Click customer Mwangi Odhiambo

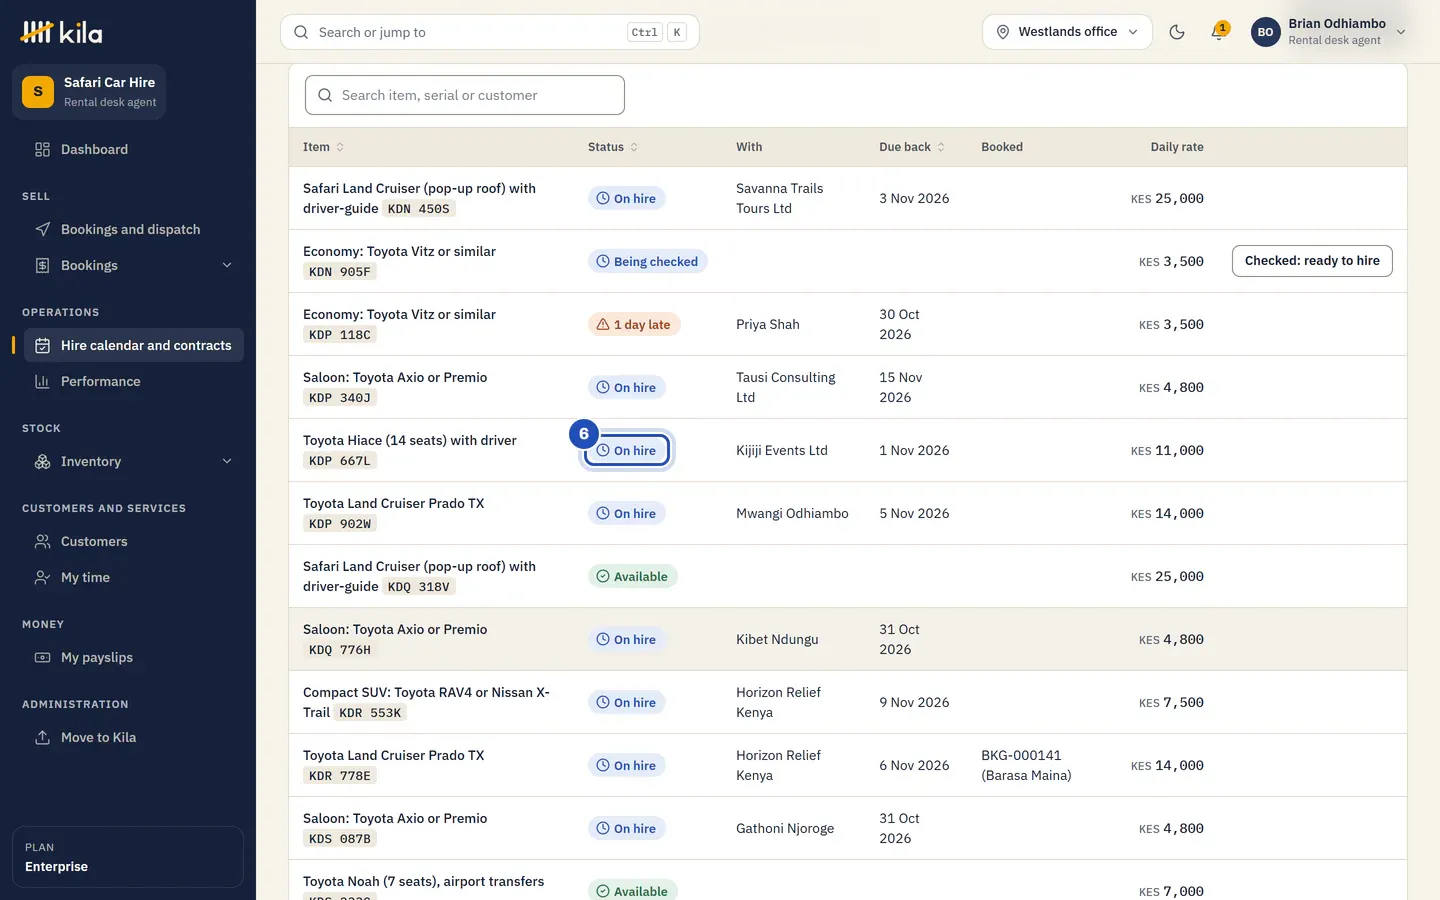792,513
